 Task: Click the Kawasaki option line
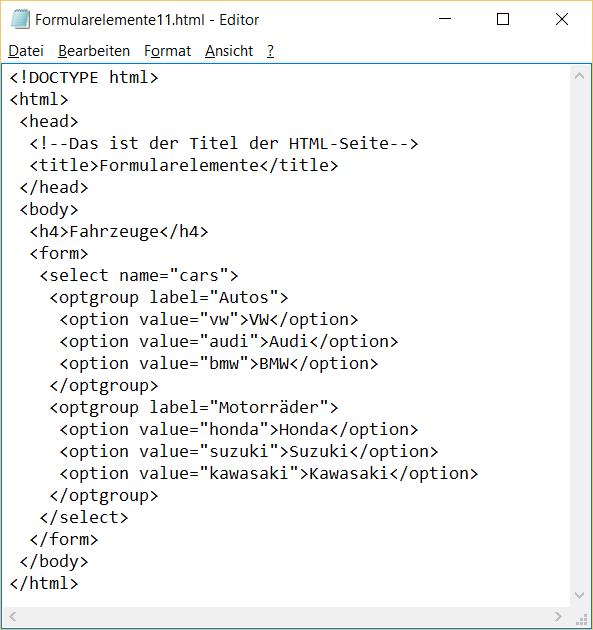[269, 474]
